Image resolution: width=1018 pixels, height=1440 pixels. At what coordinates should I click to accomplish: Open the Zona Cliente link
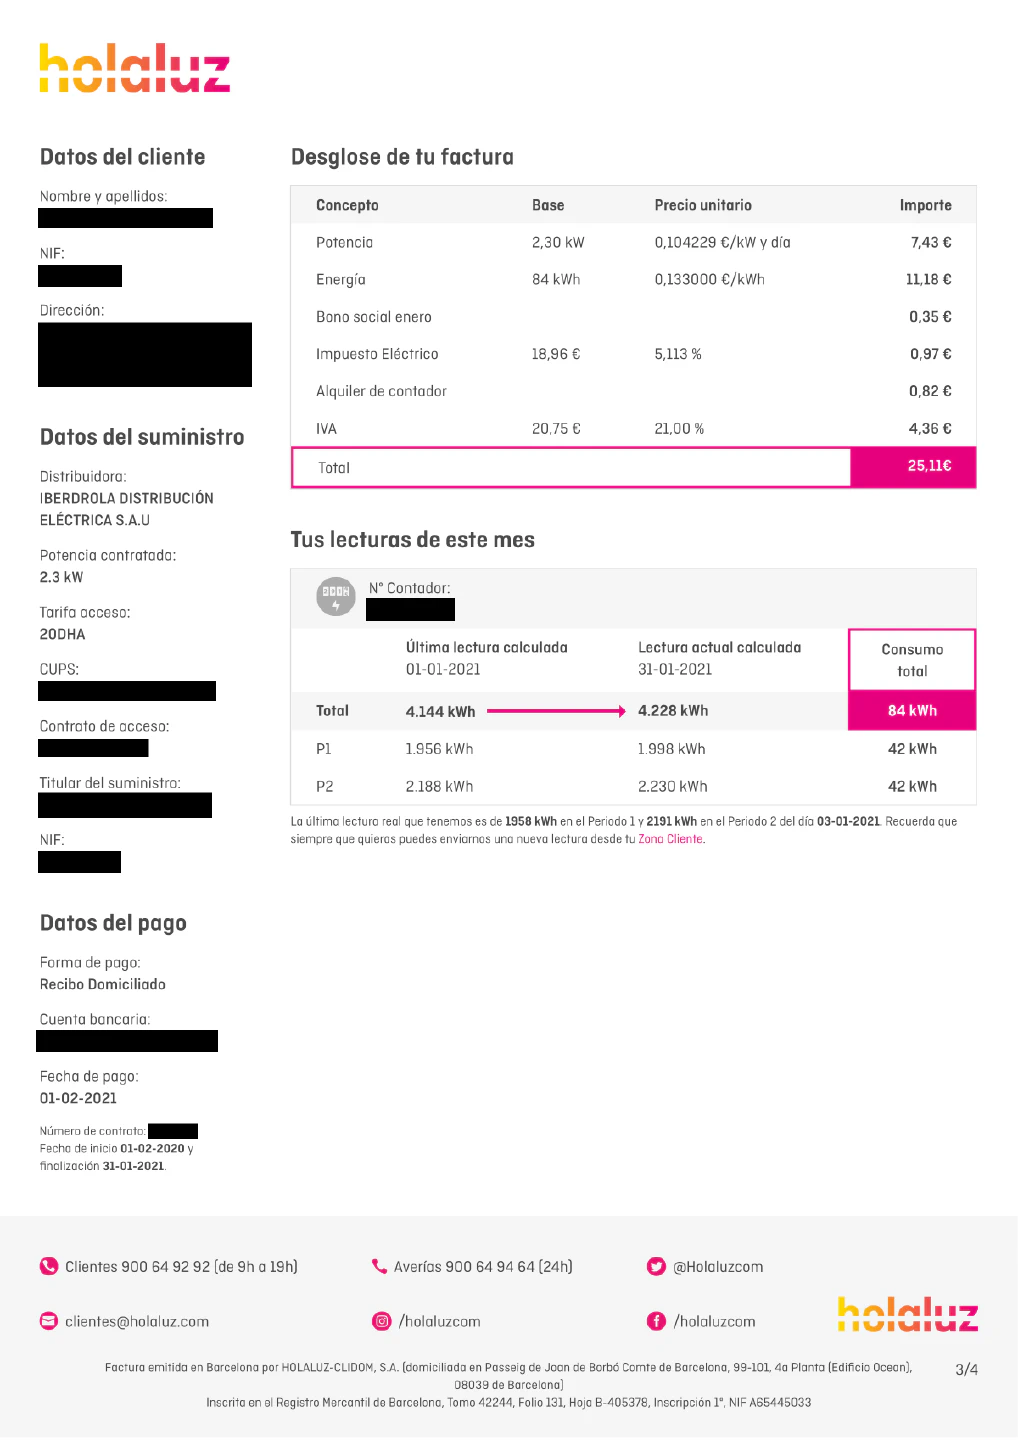(670, 839)
